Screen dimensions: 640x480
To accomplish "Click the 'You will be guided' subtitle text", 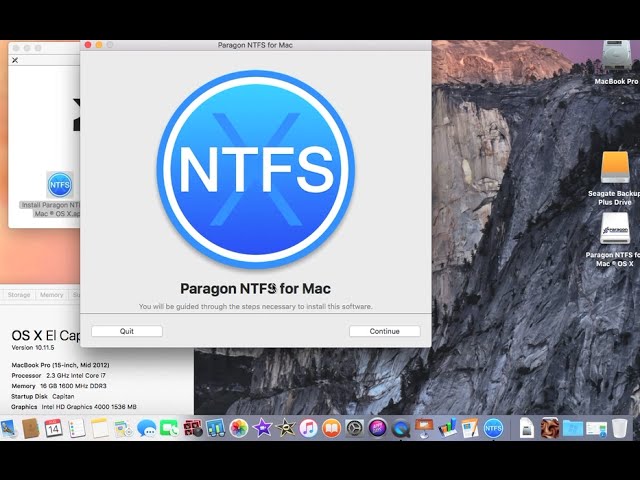I will tap(256, 307).
